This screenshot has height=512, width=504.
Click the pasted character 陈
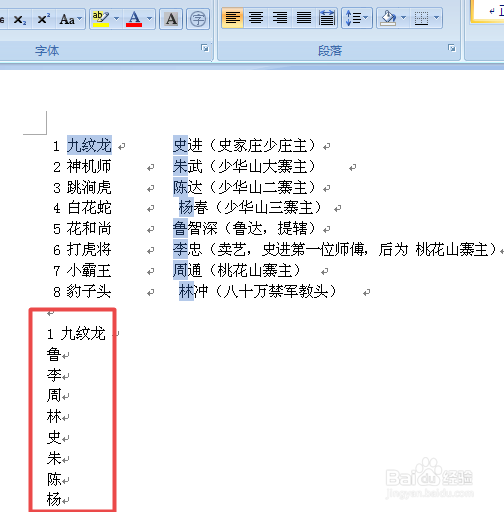pyautogui.click(x=54, y=479)
